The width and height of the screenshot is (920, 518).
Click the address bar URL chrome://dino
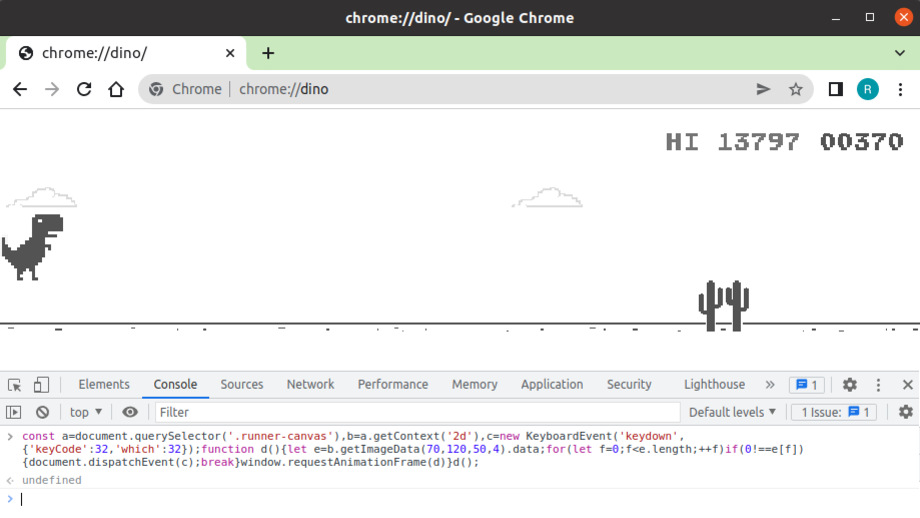pyautogui.click(x=284, y=89)
